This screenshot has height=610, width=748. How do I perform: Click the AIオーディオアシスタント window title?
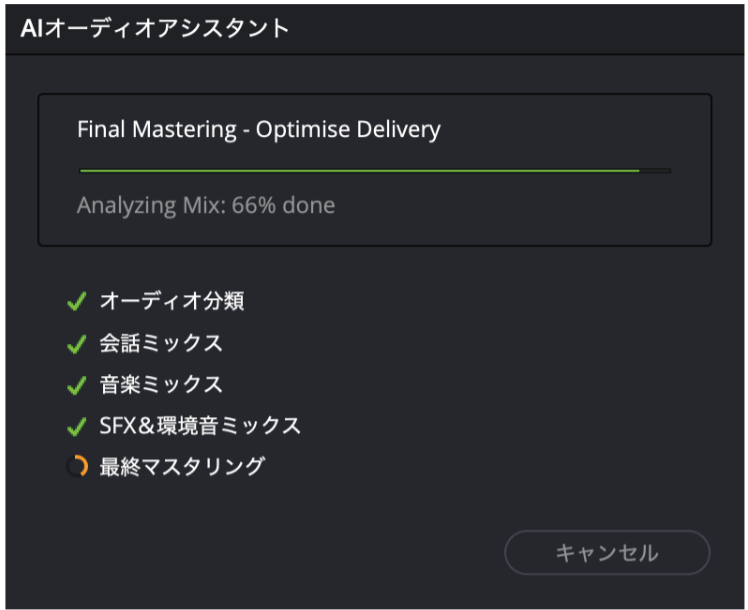[x=154, y=27]
